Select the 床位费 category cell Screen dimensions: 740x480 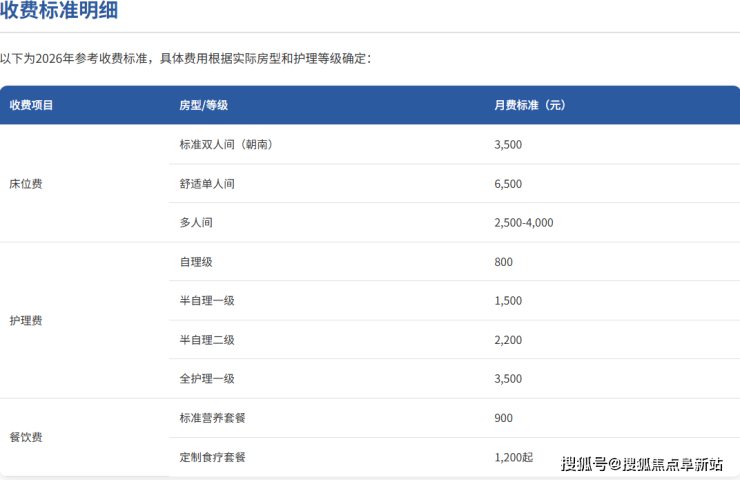click(x=26, y=184)
